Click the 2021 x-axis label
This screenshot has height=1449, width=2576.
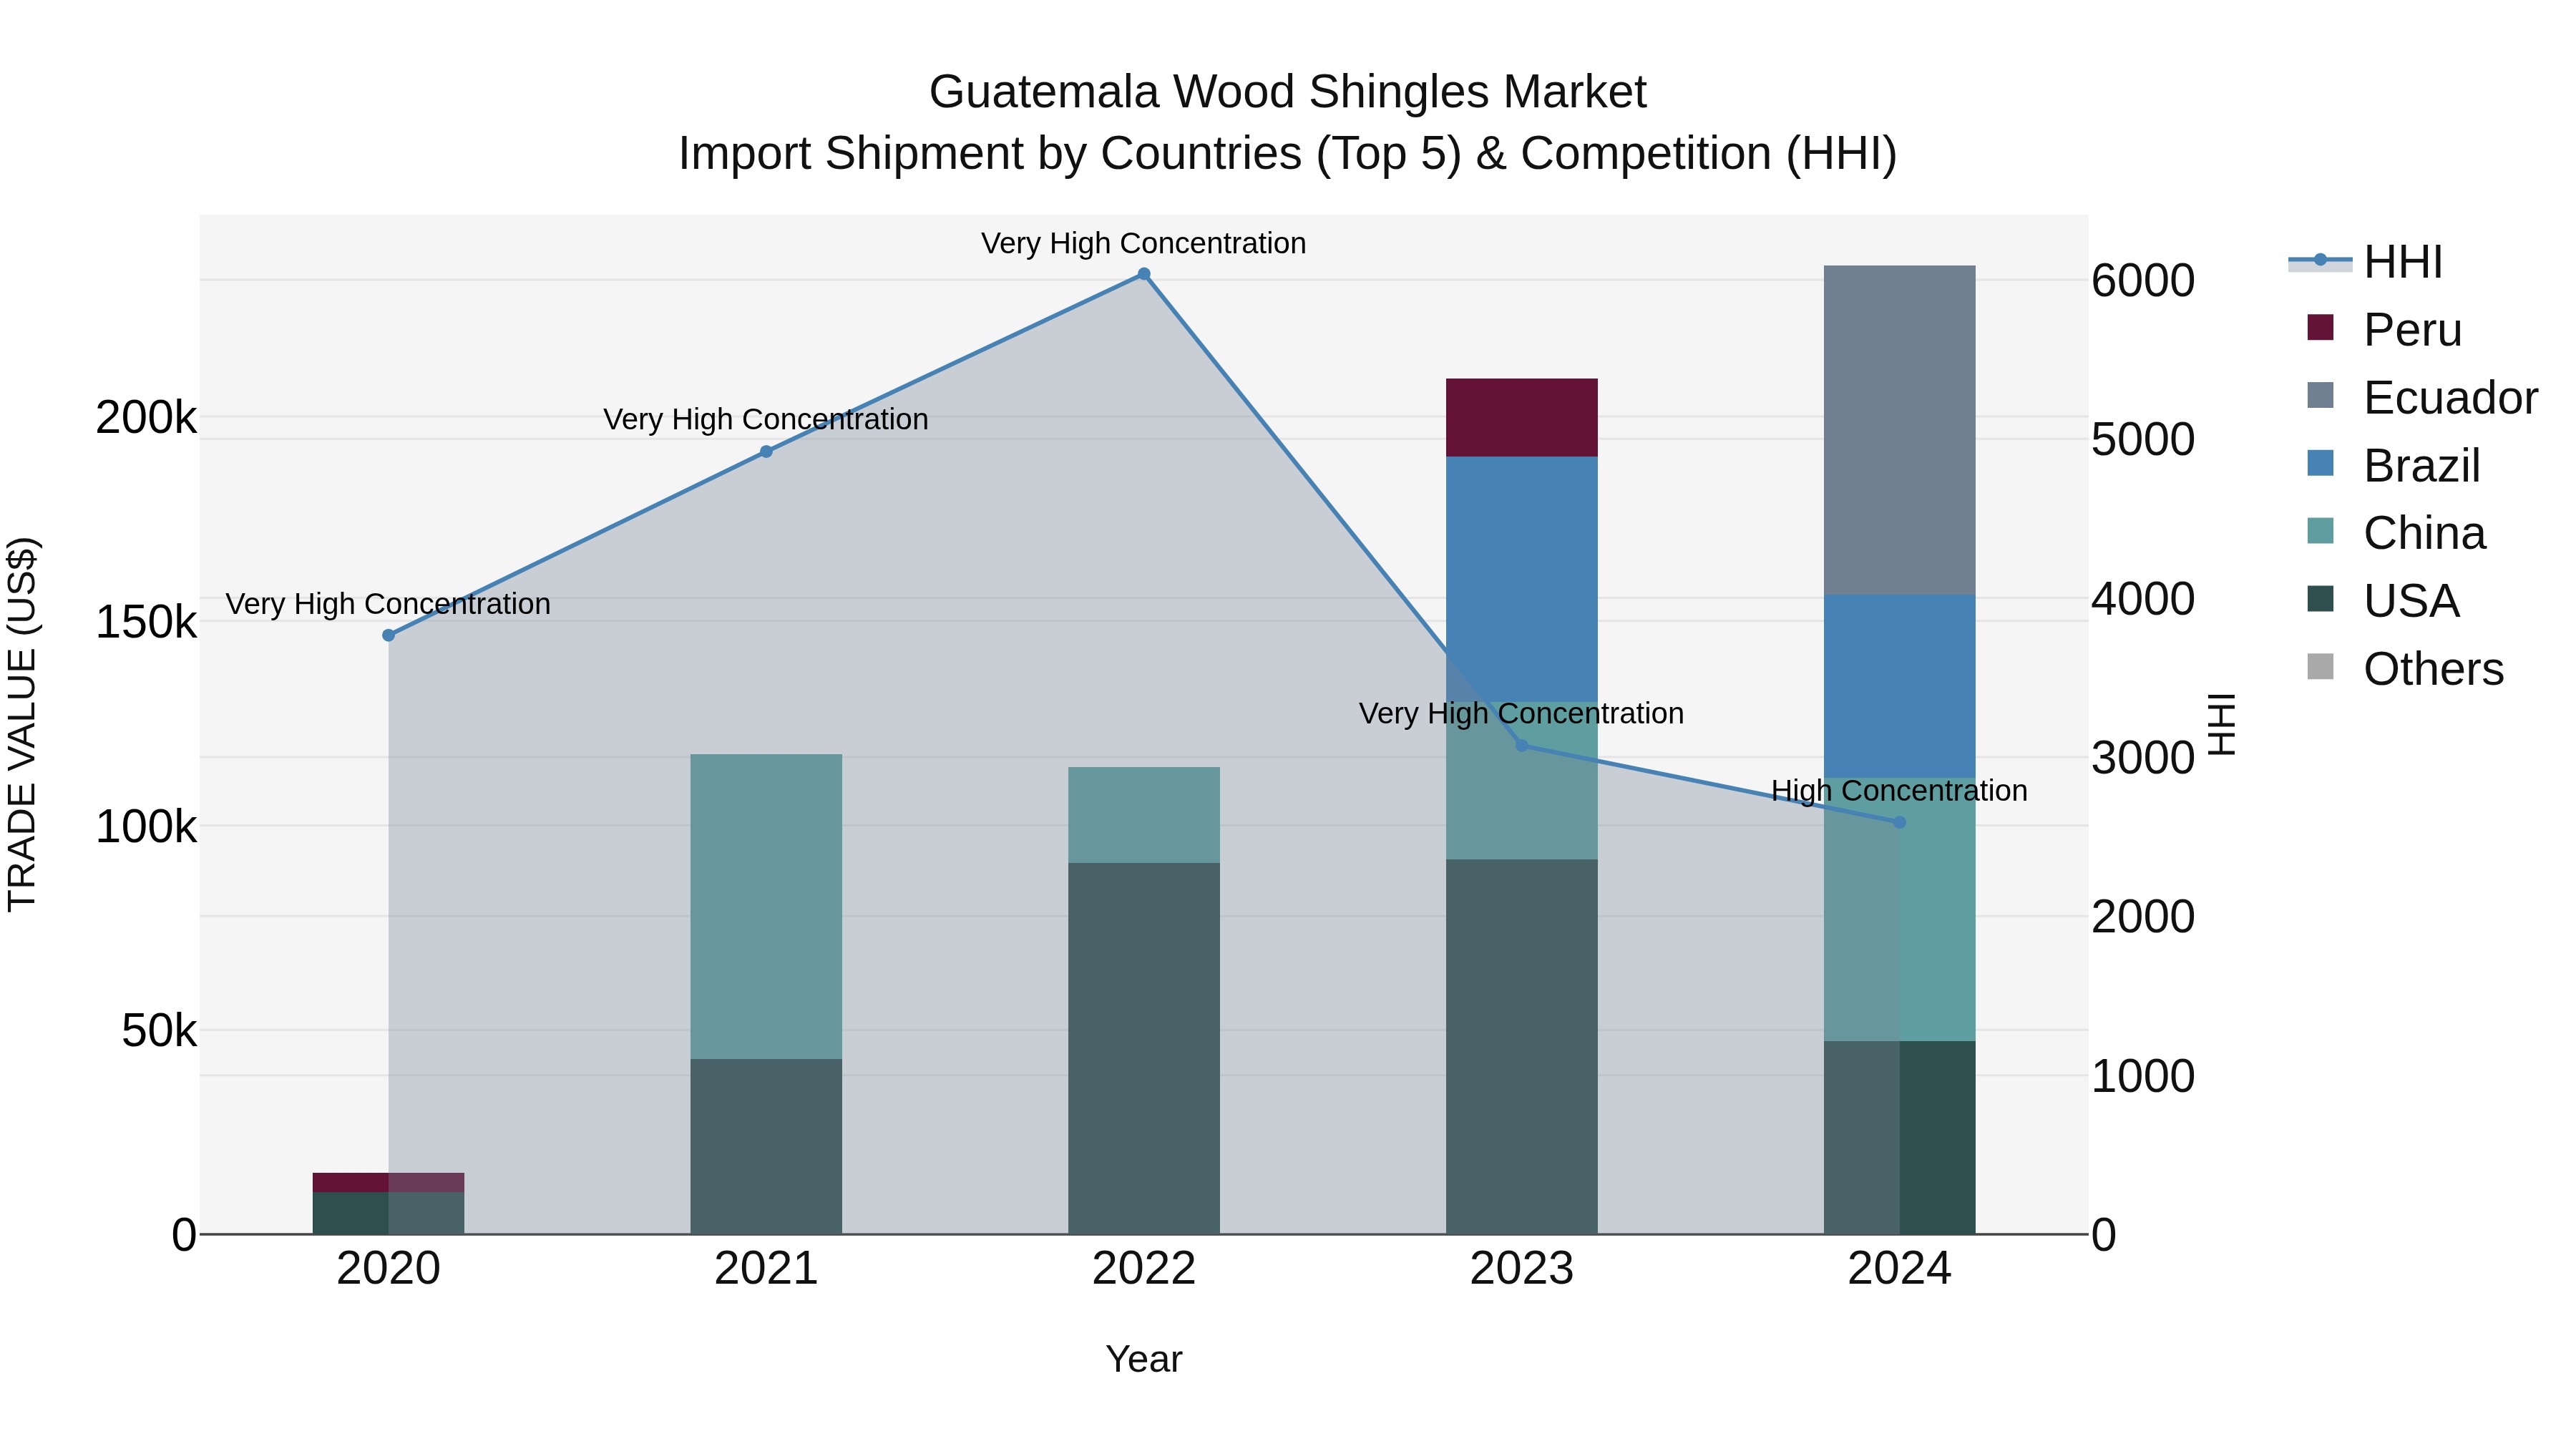point(766,1269)
